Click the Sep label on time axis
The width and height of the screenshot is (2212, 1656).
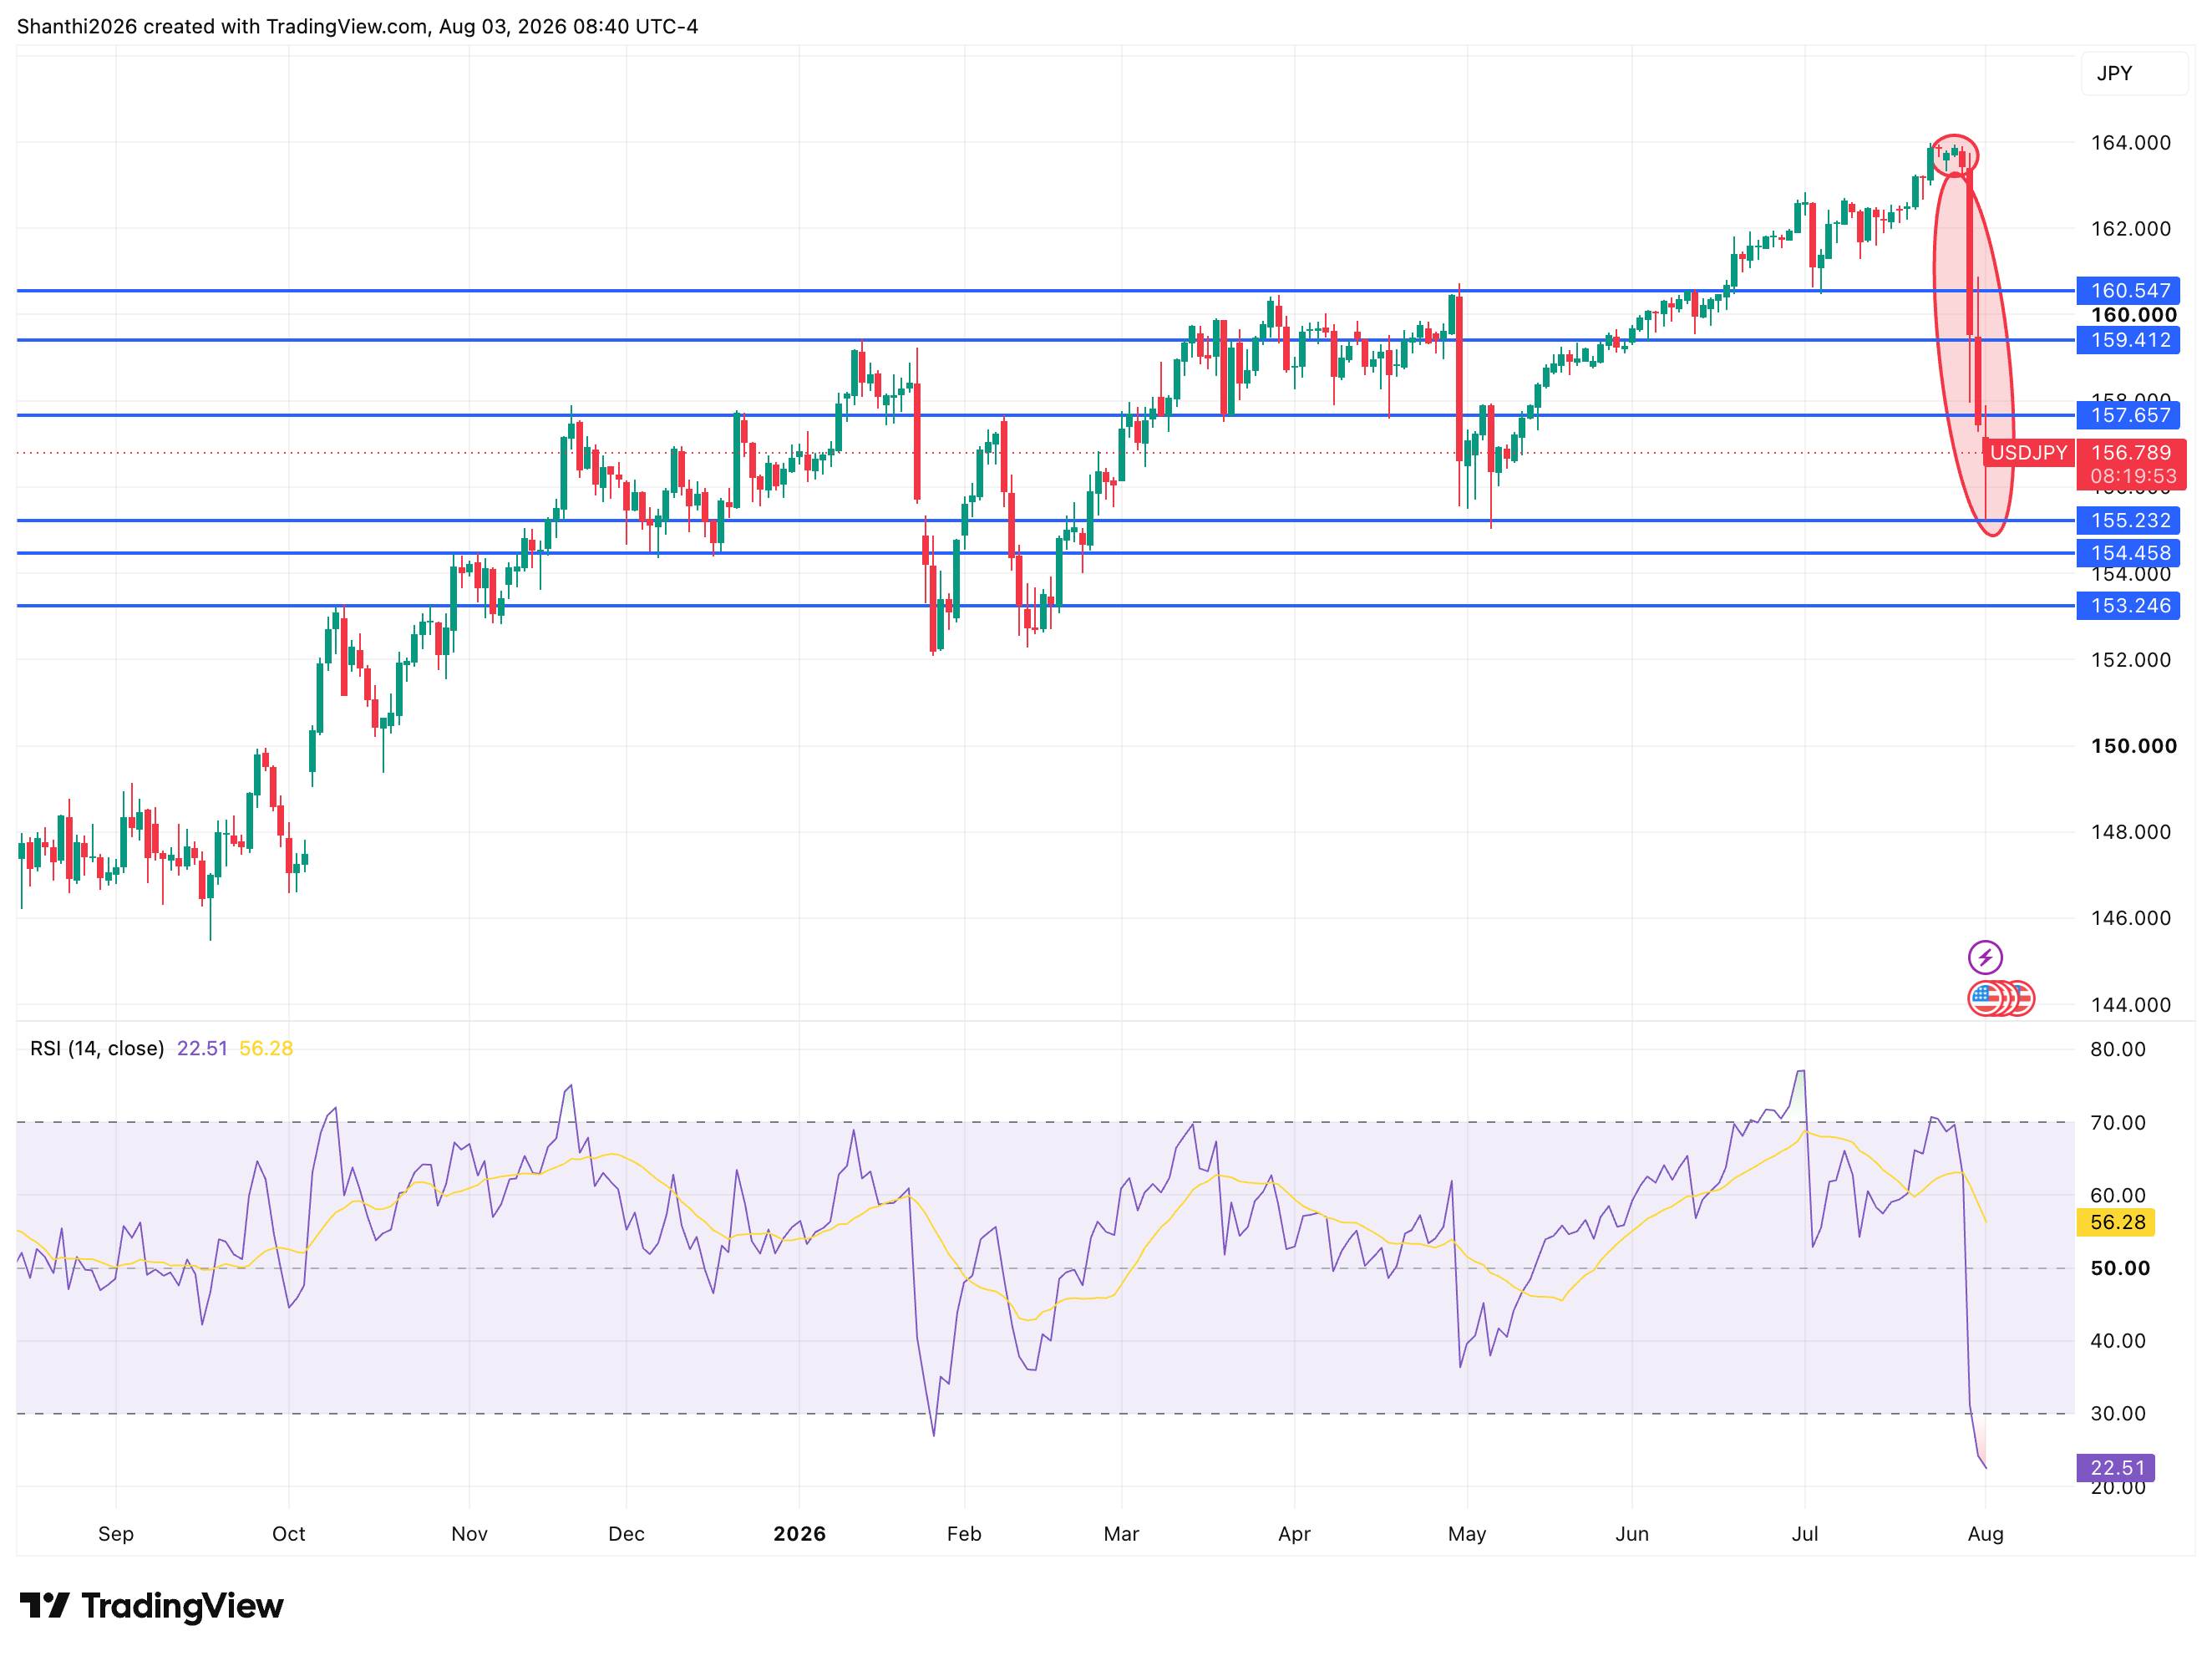click(x=116, y=1534)
